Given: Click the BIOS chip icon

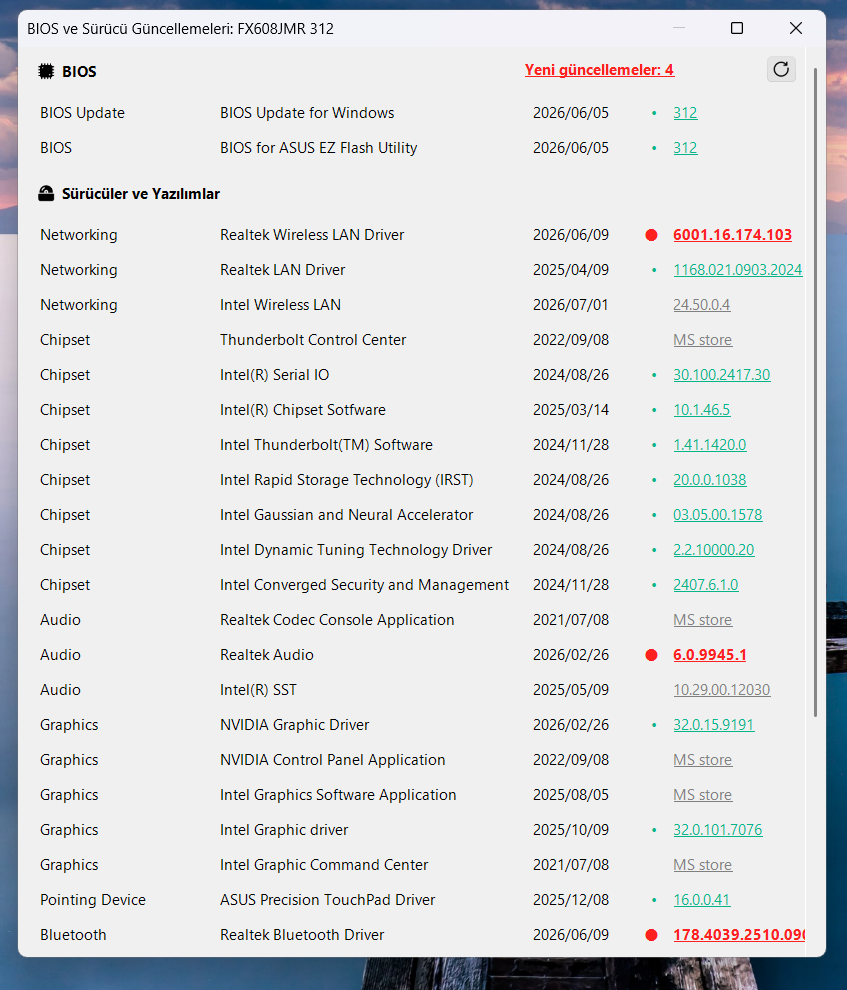Looking at the screenshot, I should pos(46,71).
